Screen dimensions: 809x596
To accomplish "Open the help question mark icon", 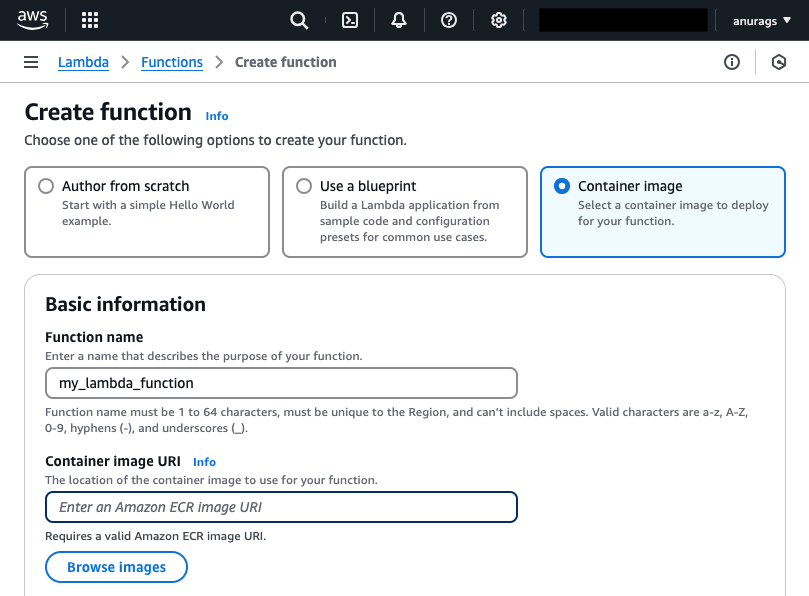I will (x=449, y=20).
